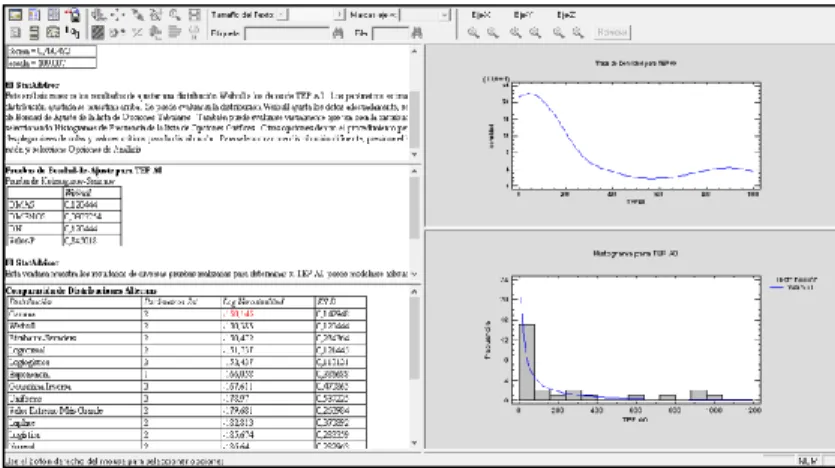Select the Exponencial distribution row
The image size is (835, 468).
[187, 375]
